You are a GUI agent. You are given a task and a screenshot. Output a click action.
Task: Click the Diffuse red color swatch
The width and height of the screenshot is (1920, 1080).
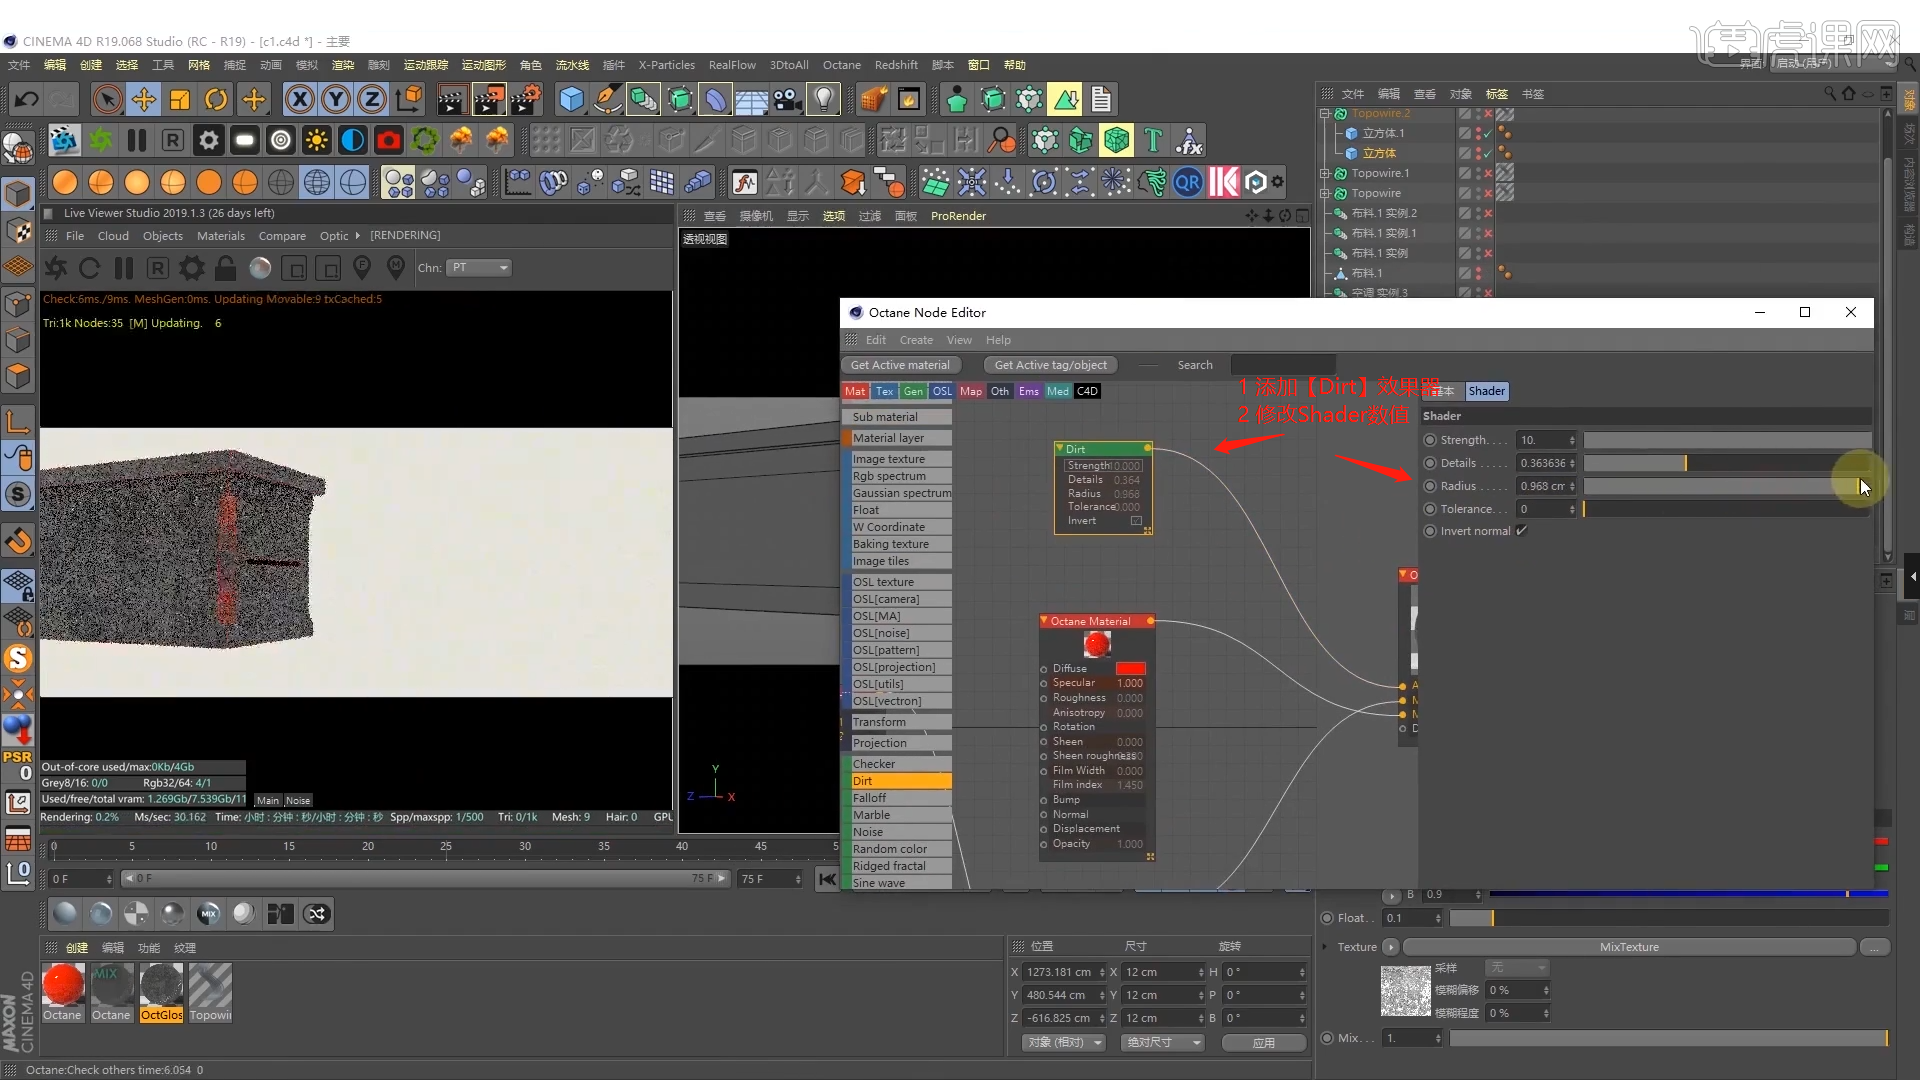pos(1130,669)
